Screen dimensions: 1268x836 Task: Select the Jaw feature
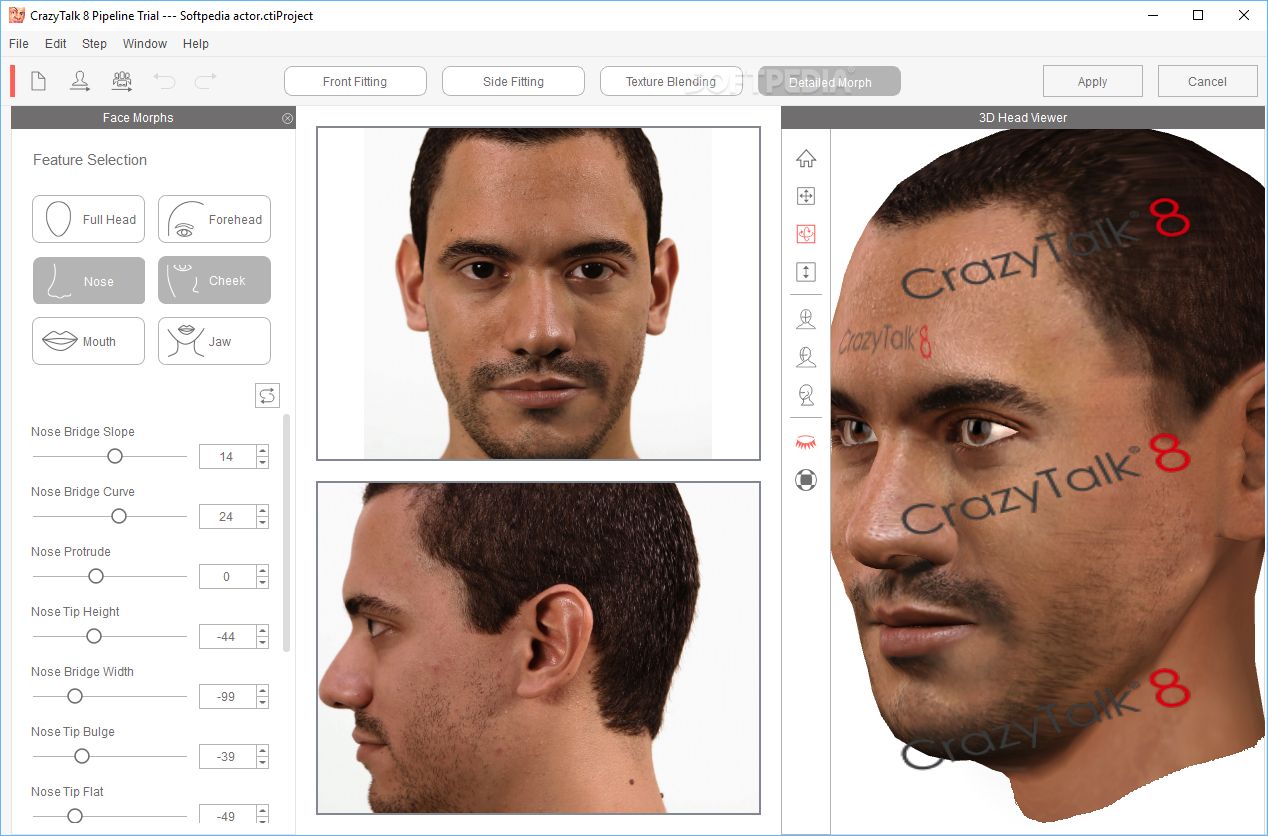[214, 341]
